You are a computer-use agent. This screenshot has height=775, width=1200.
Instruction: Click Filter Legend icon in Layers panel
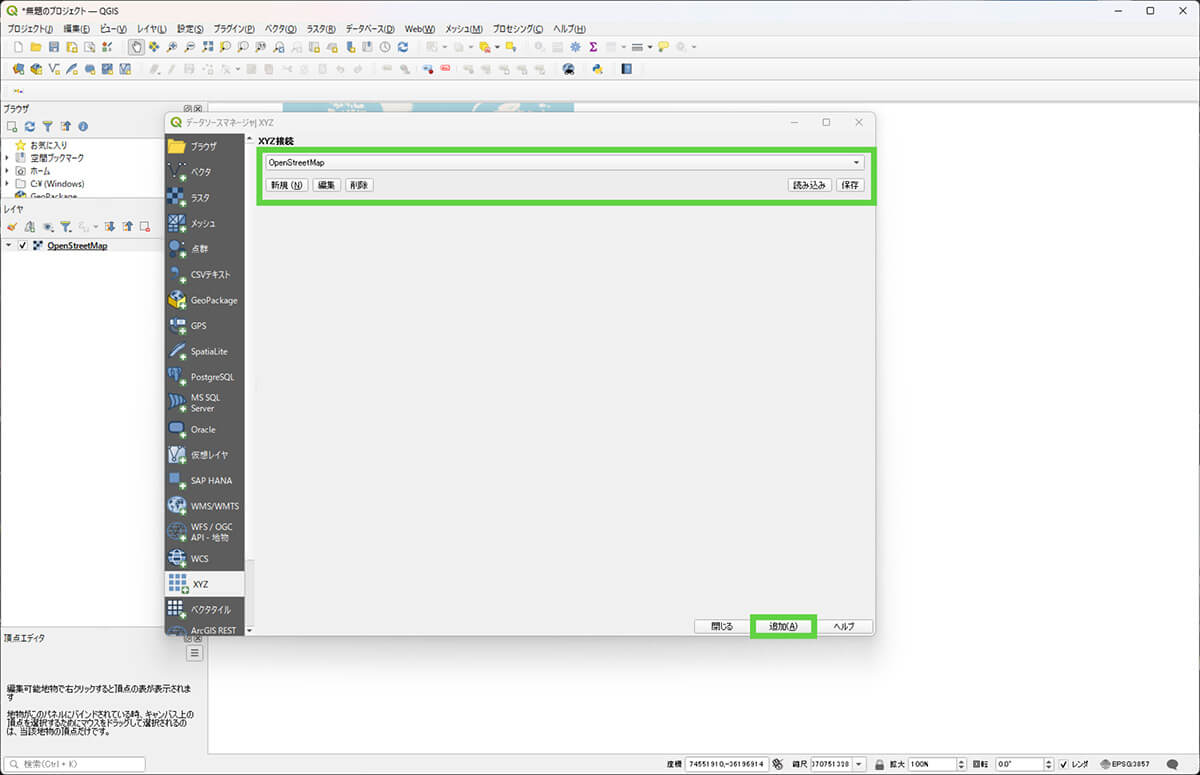(65, 227)
